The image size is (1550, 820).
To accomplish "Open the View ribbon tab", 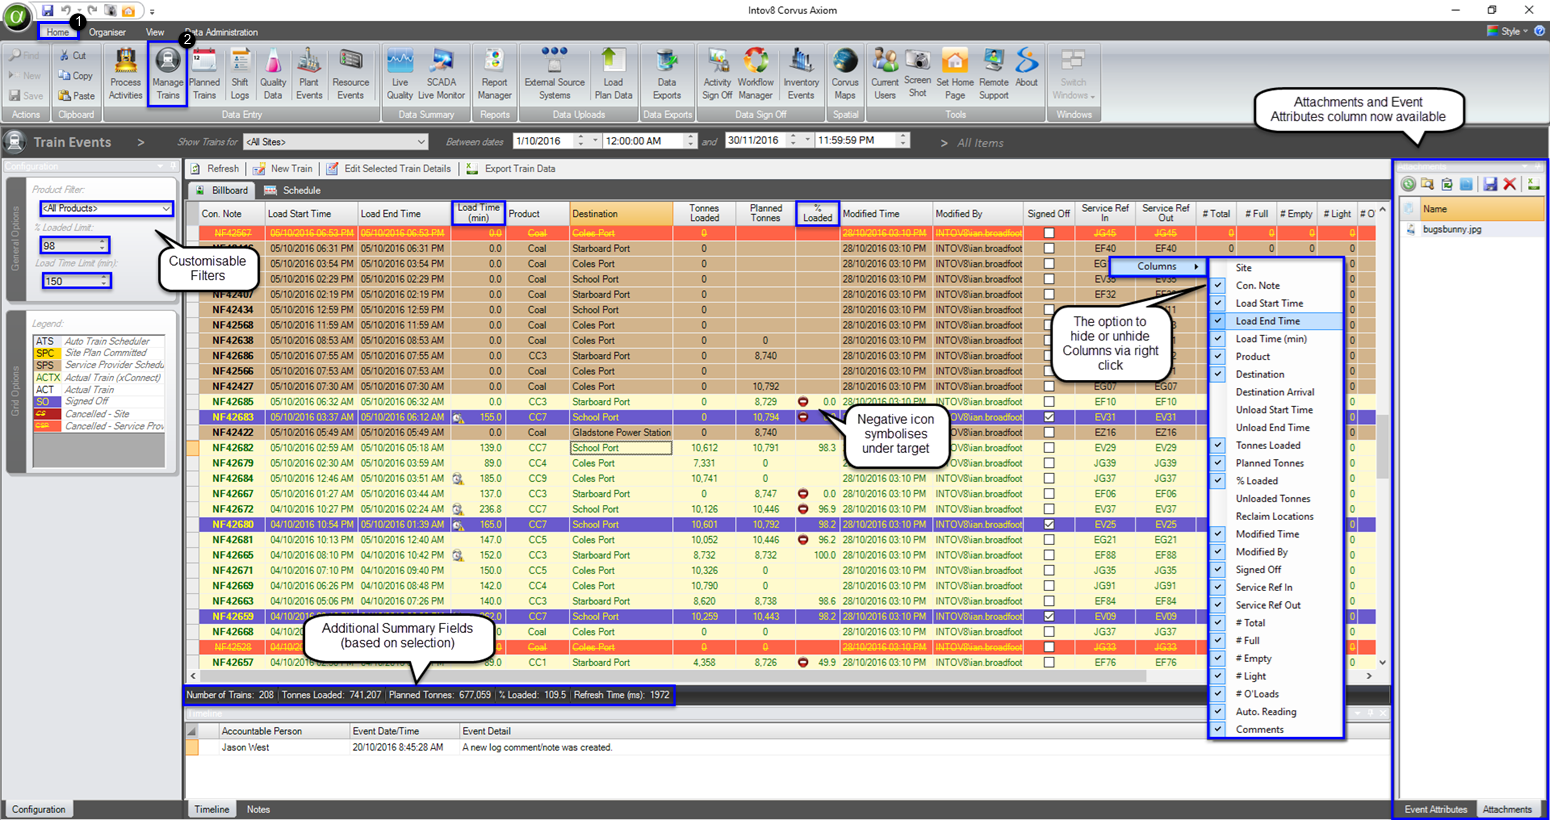I will [155, 32].
